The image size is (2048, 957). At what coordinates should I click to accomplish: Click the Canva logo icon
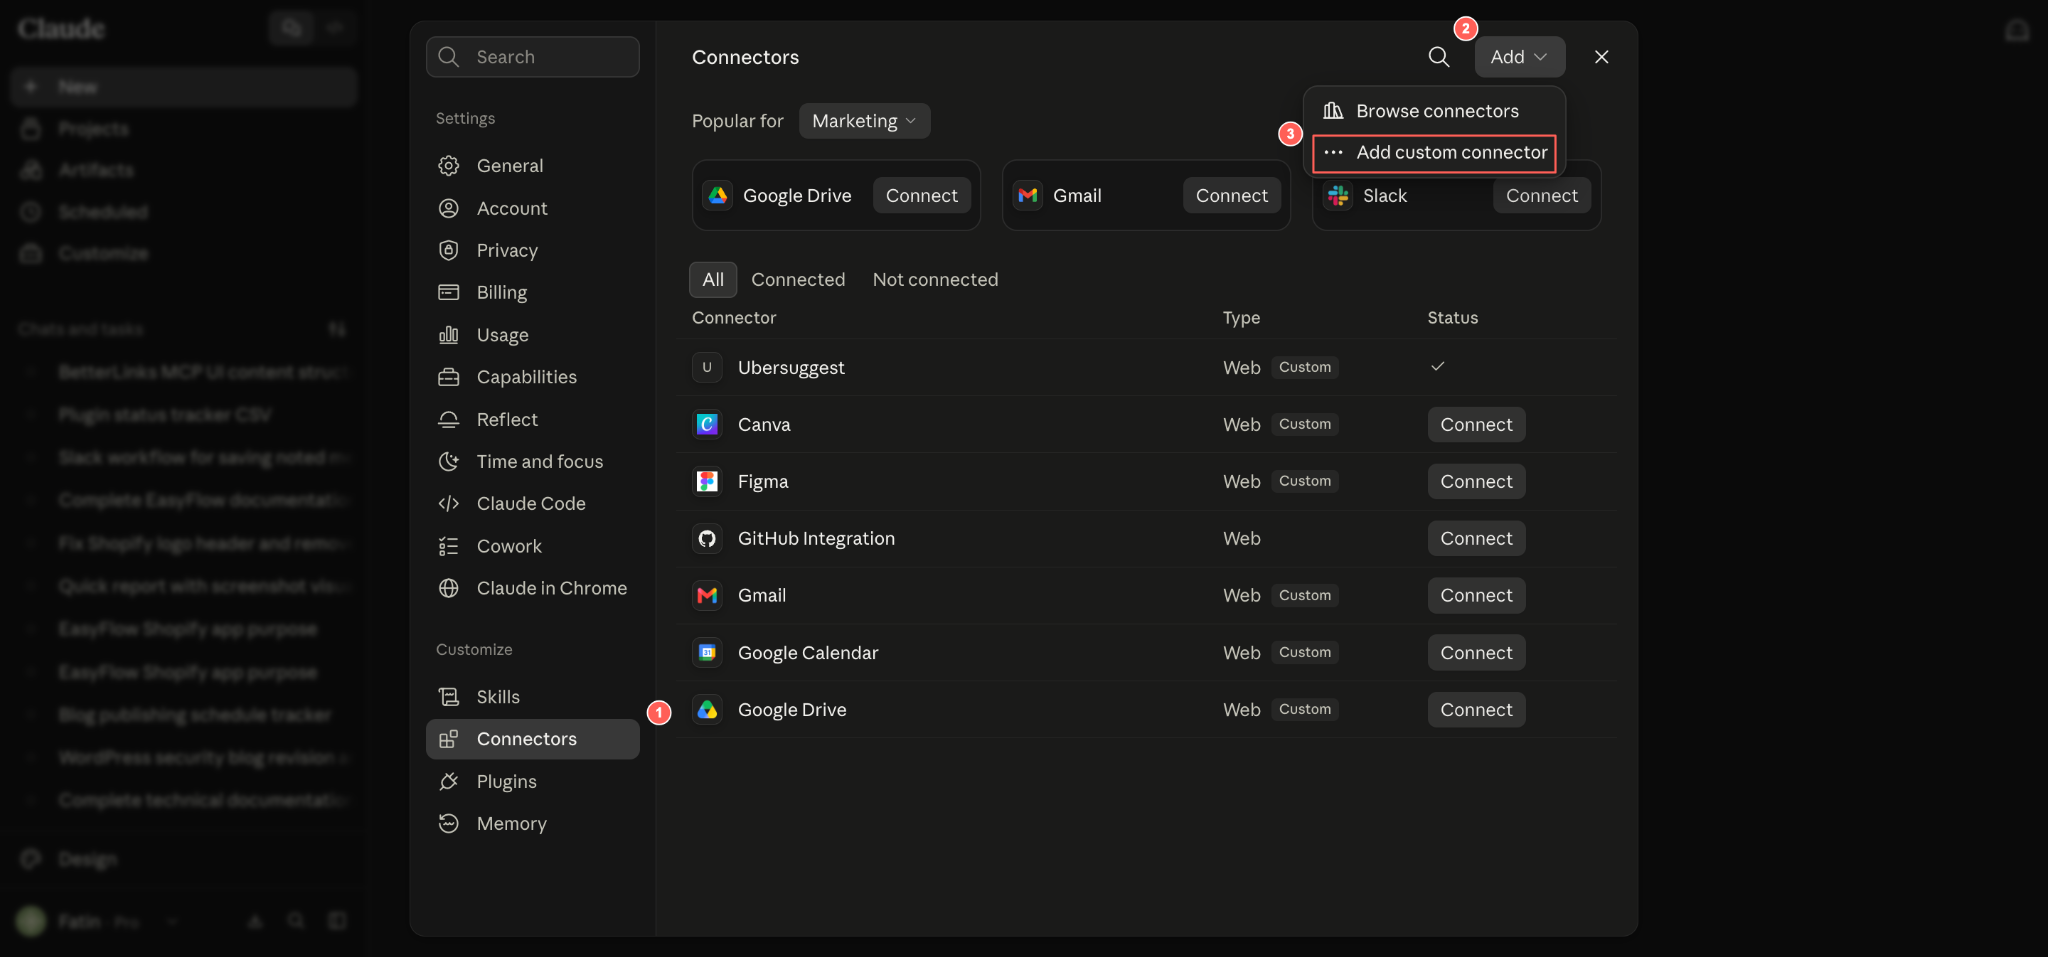click(707, 424)
